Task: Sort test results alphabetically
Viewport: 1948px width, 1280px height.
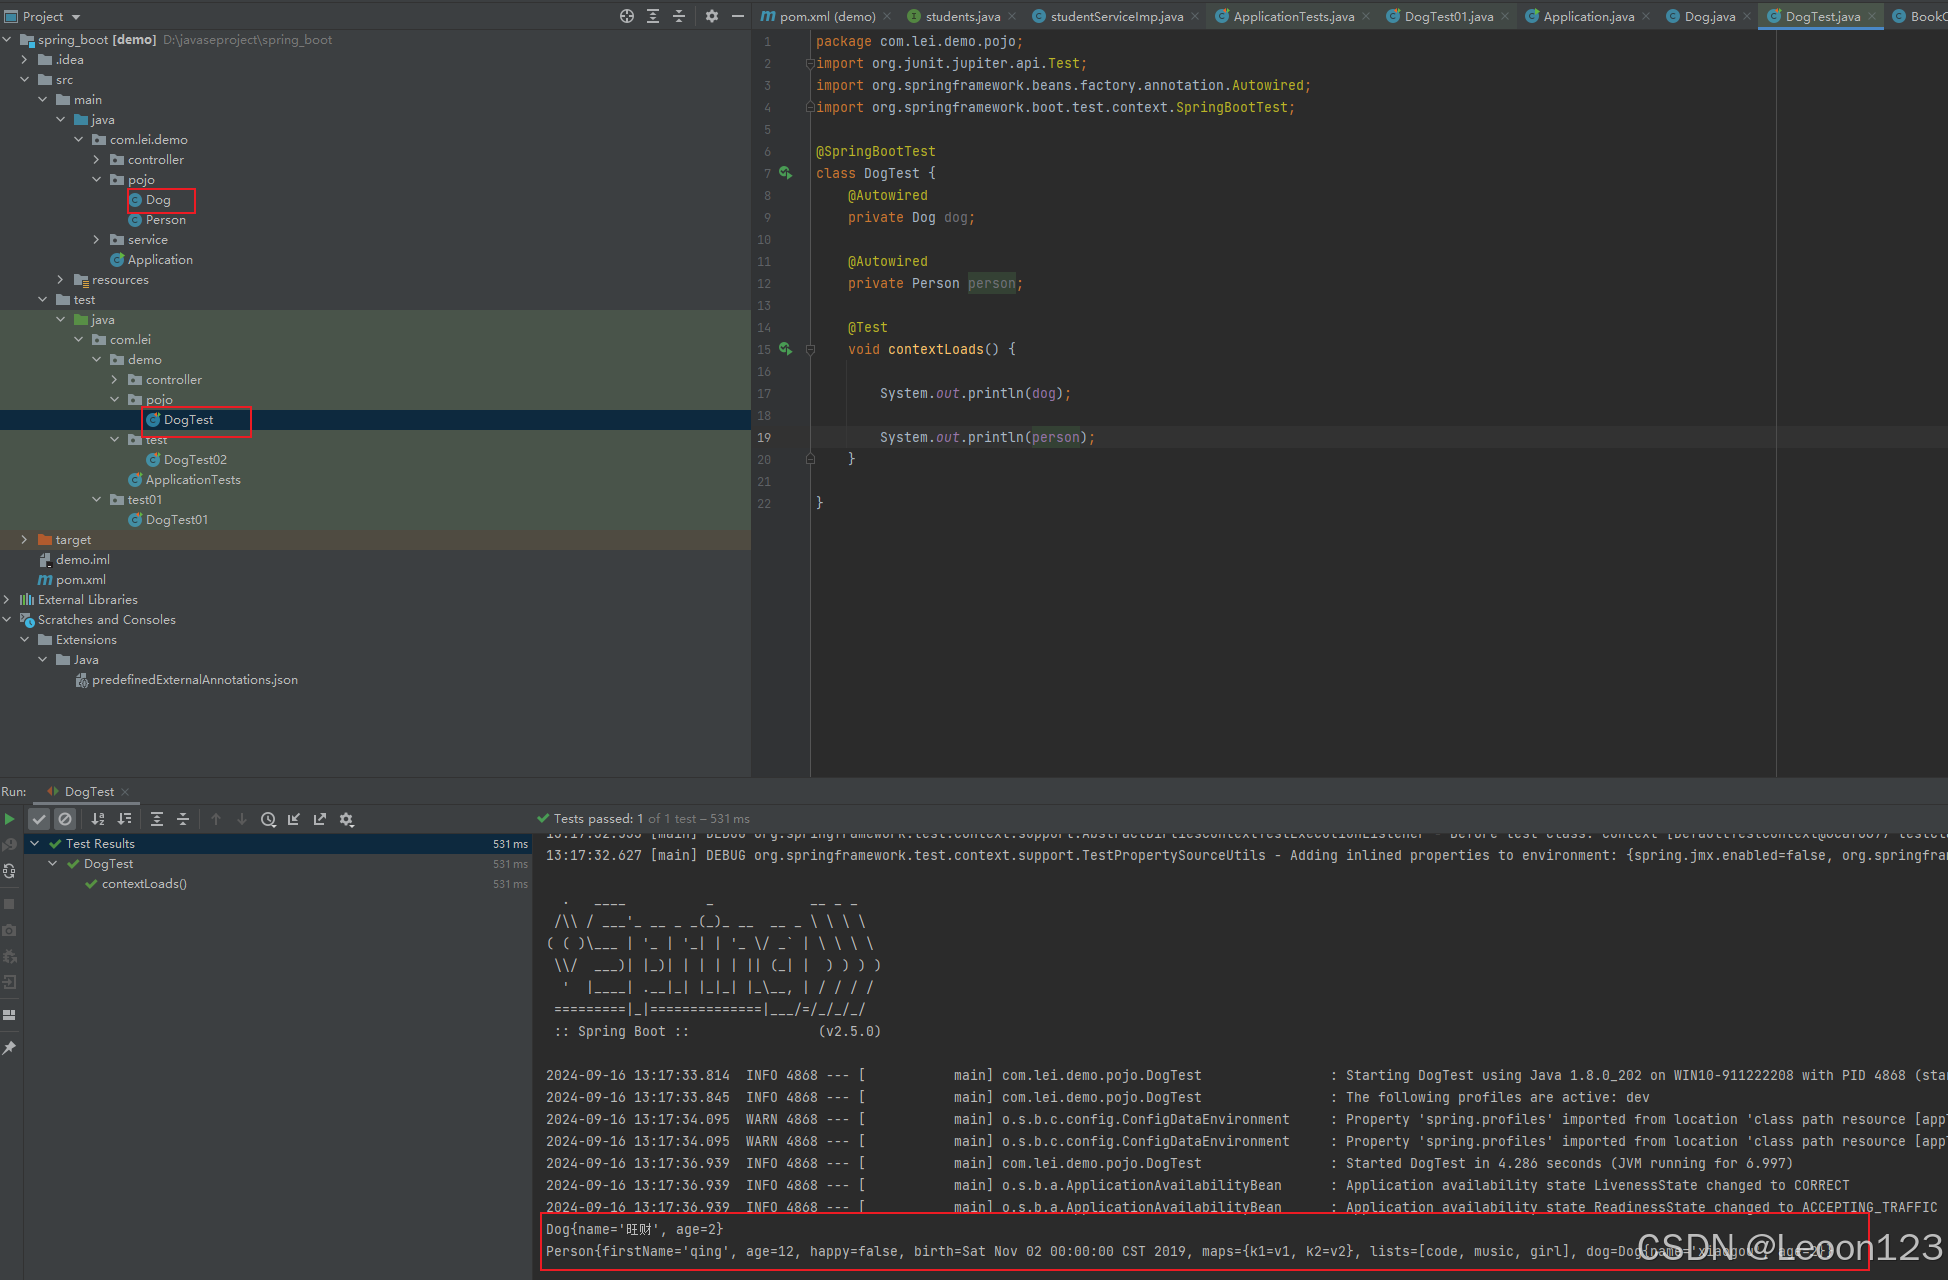Action: tap(98, 819)
